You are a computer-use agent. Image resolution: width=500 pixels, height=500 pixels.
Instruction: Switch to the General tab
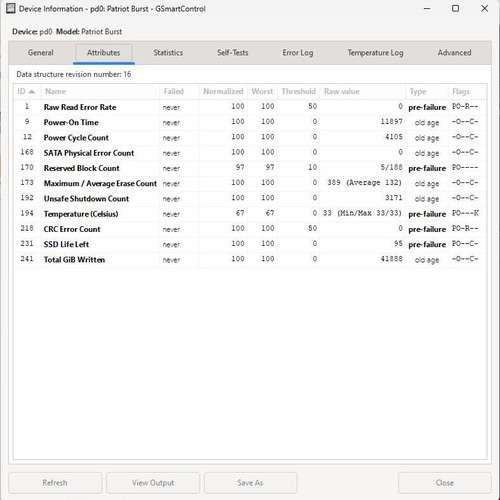click(41, 53)
